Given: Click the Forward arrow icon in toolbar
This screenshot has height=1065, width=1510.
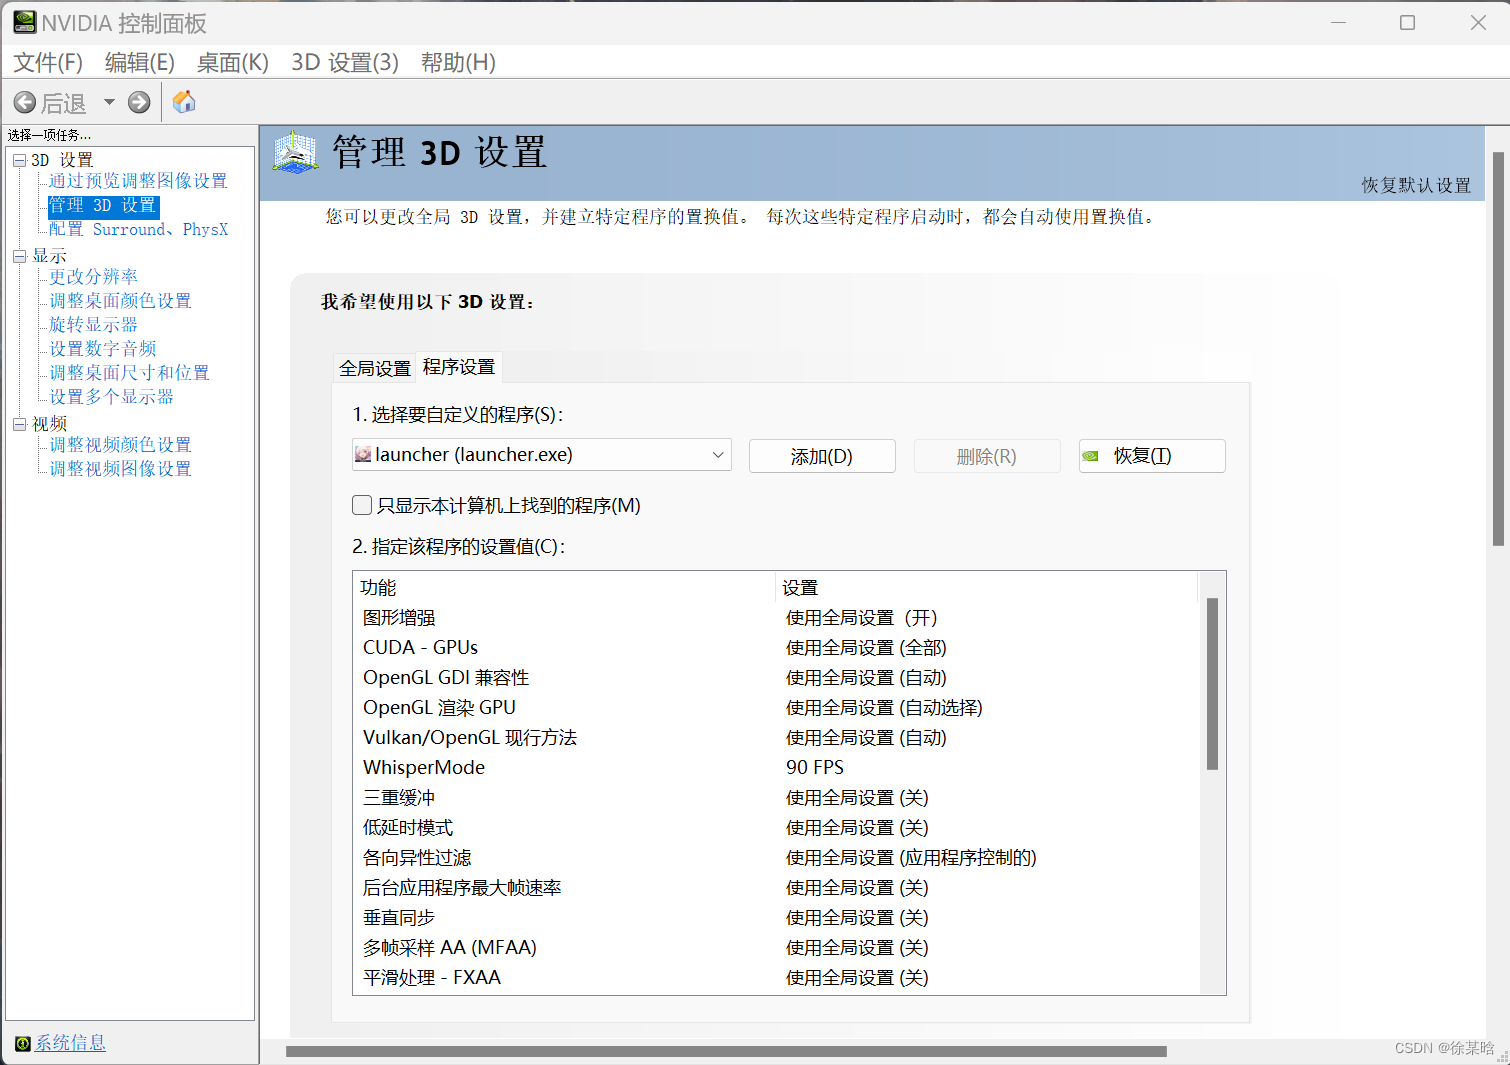Looking at the screenshot, I should pos(139,102).
